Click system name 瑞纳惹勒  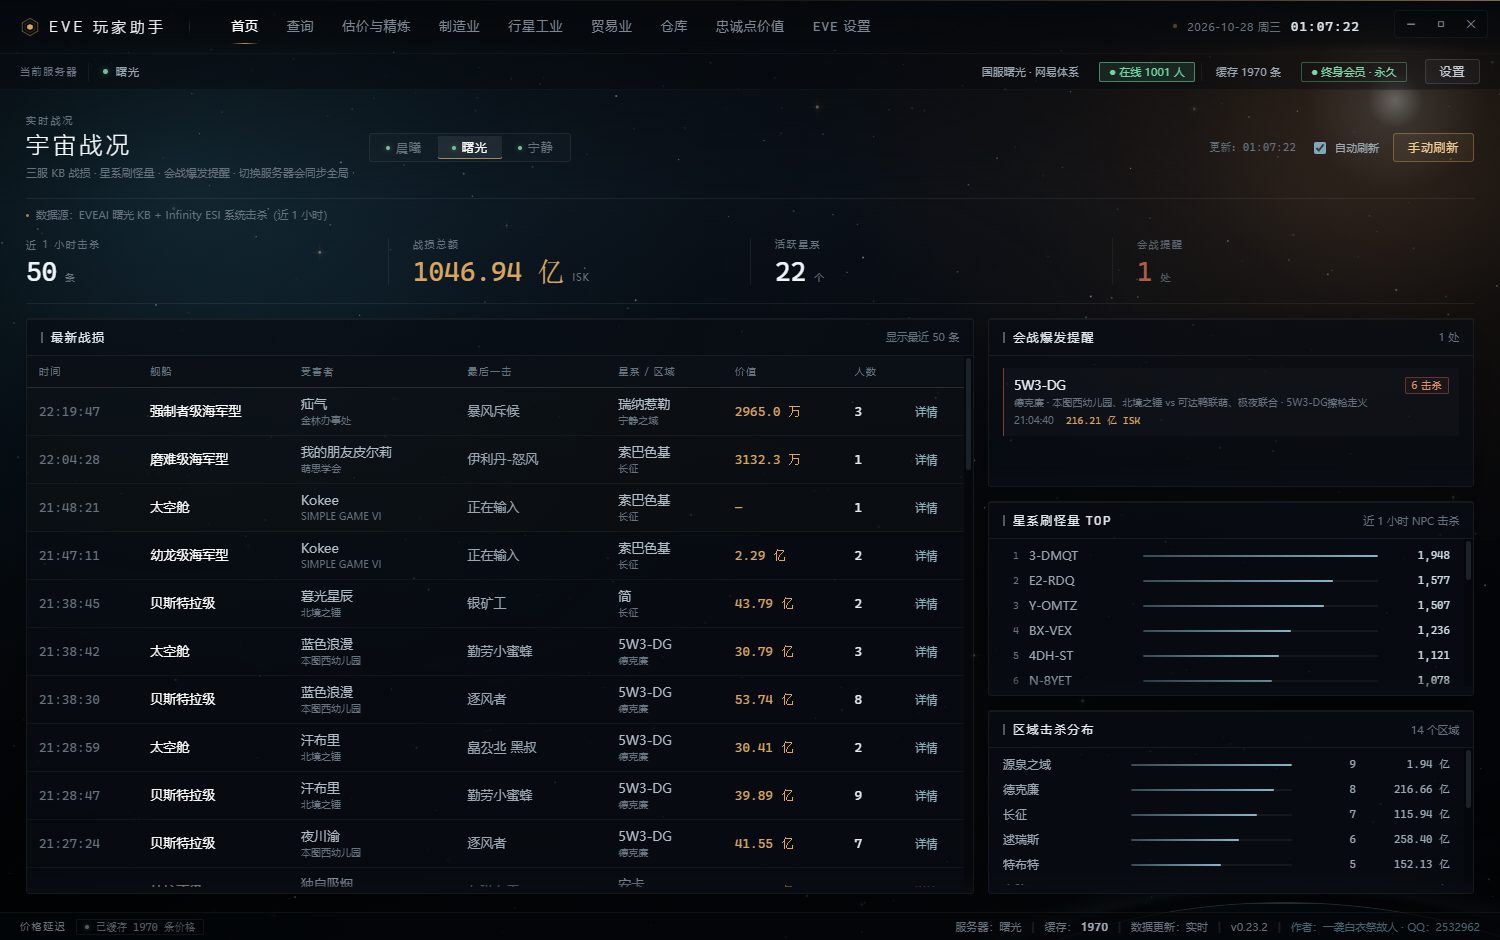(x=644, y=405)
